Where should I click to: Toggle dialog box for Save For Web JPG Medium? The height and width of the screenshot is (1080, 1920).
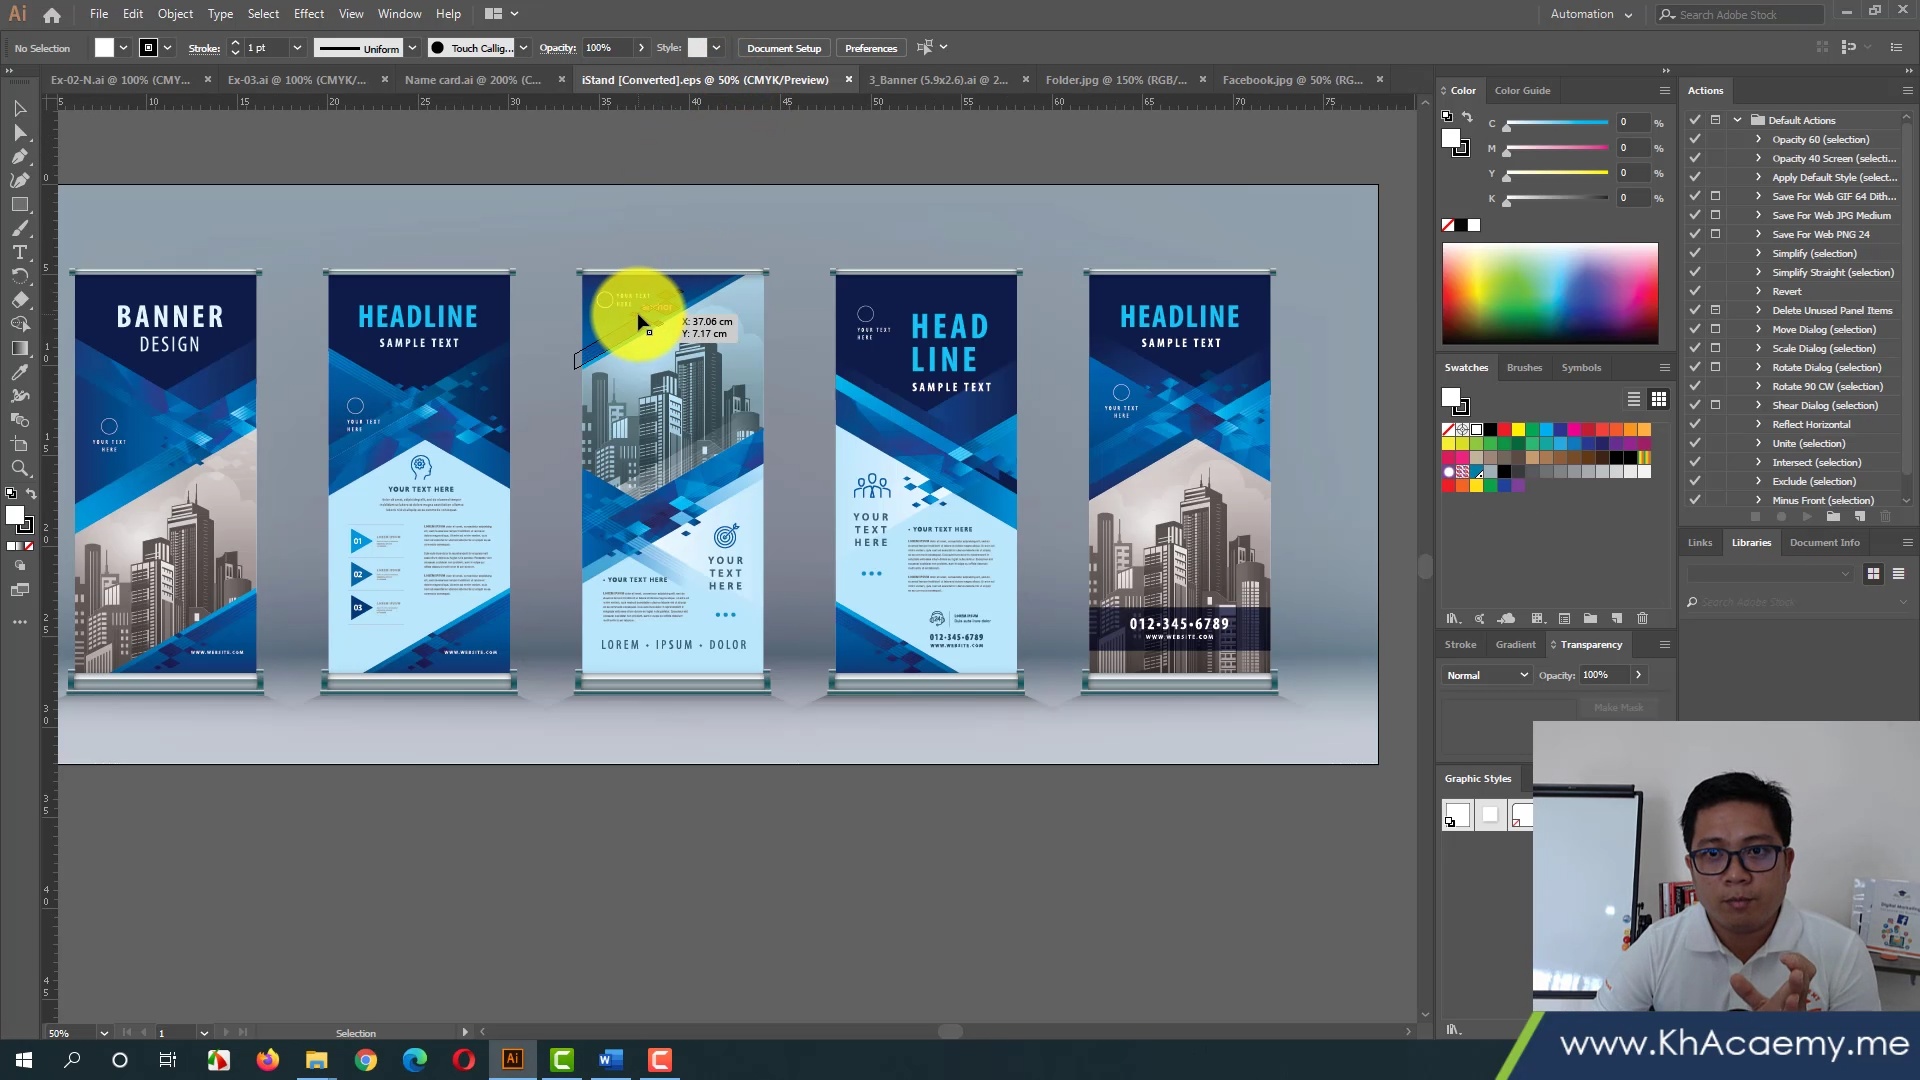[1716, 215]
